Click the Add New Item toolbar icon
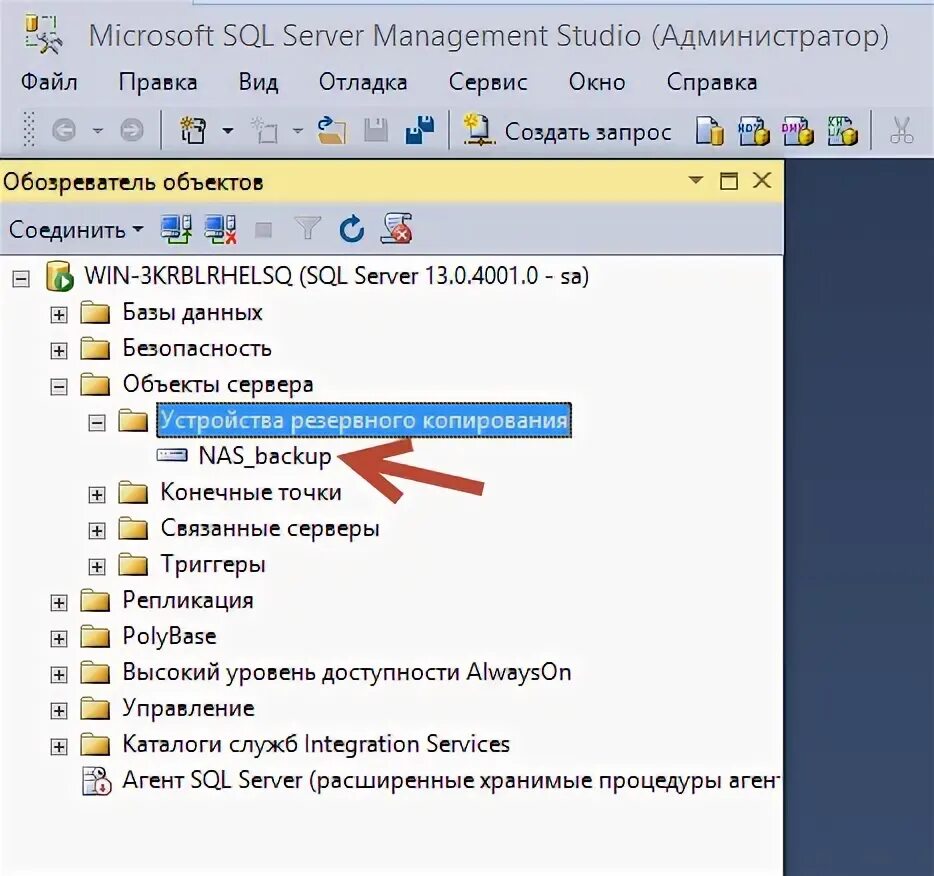 coord(264,130)
